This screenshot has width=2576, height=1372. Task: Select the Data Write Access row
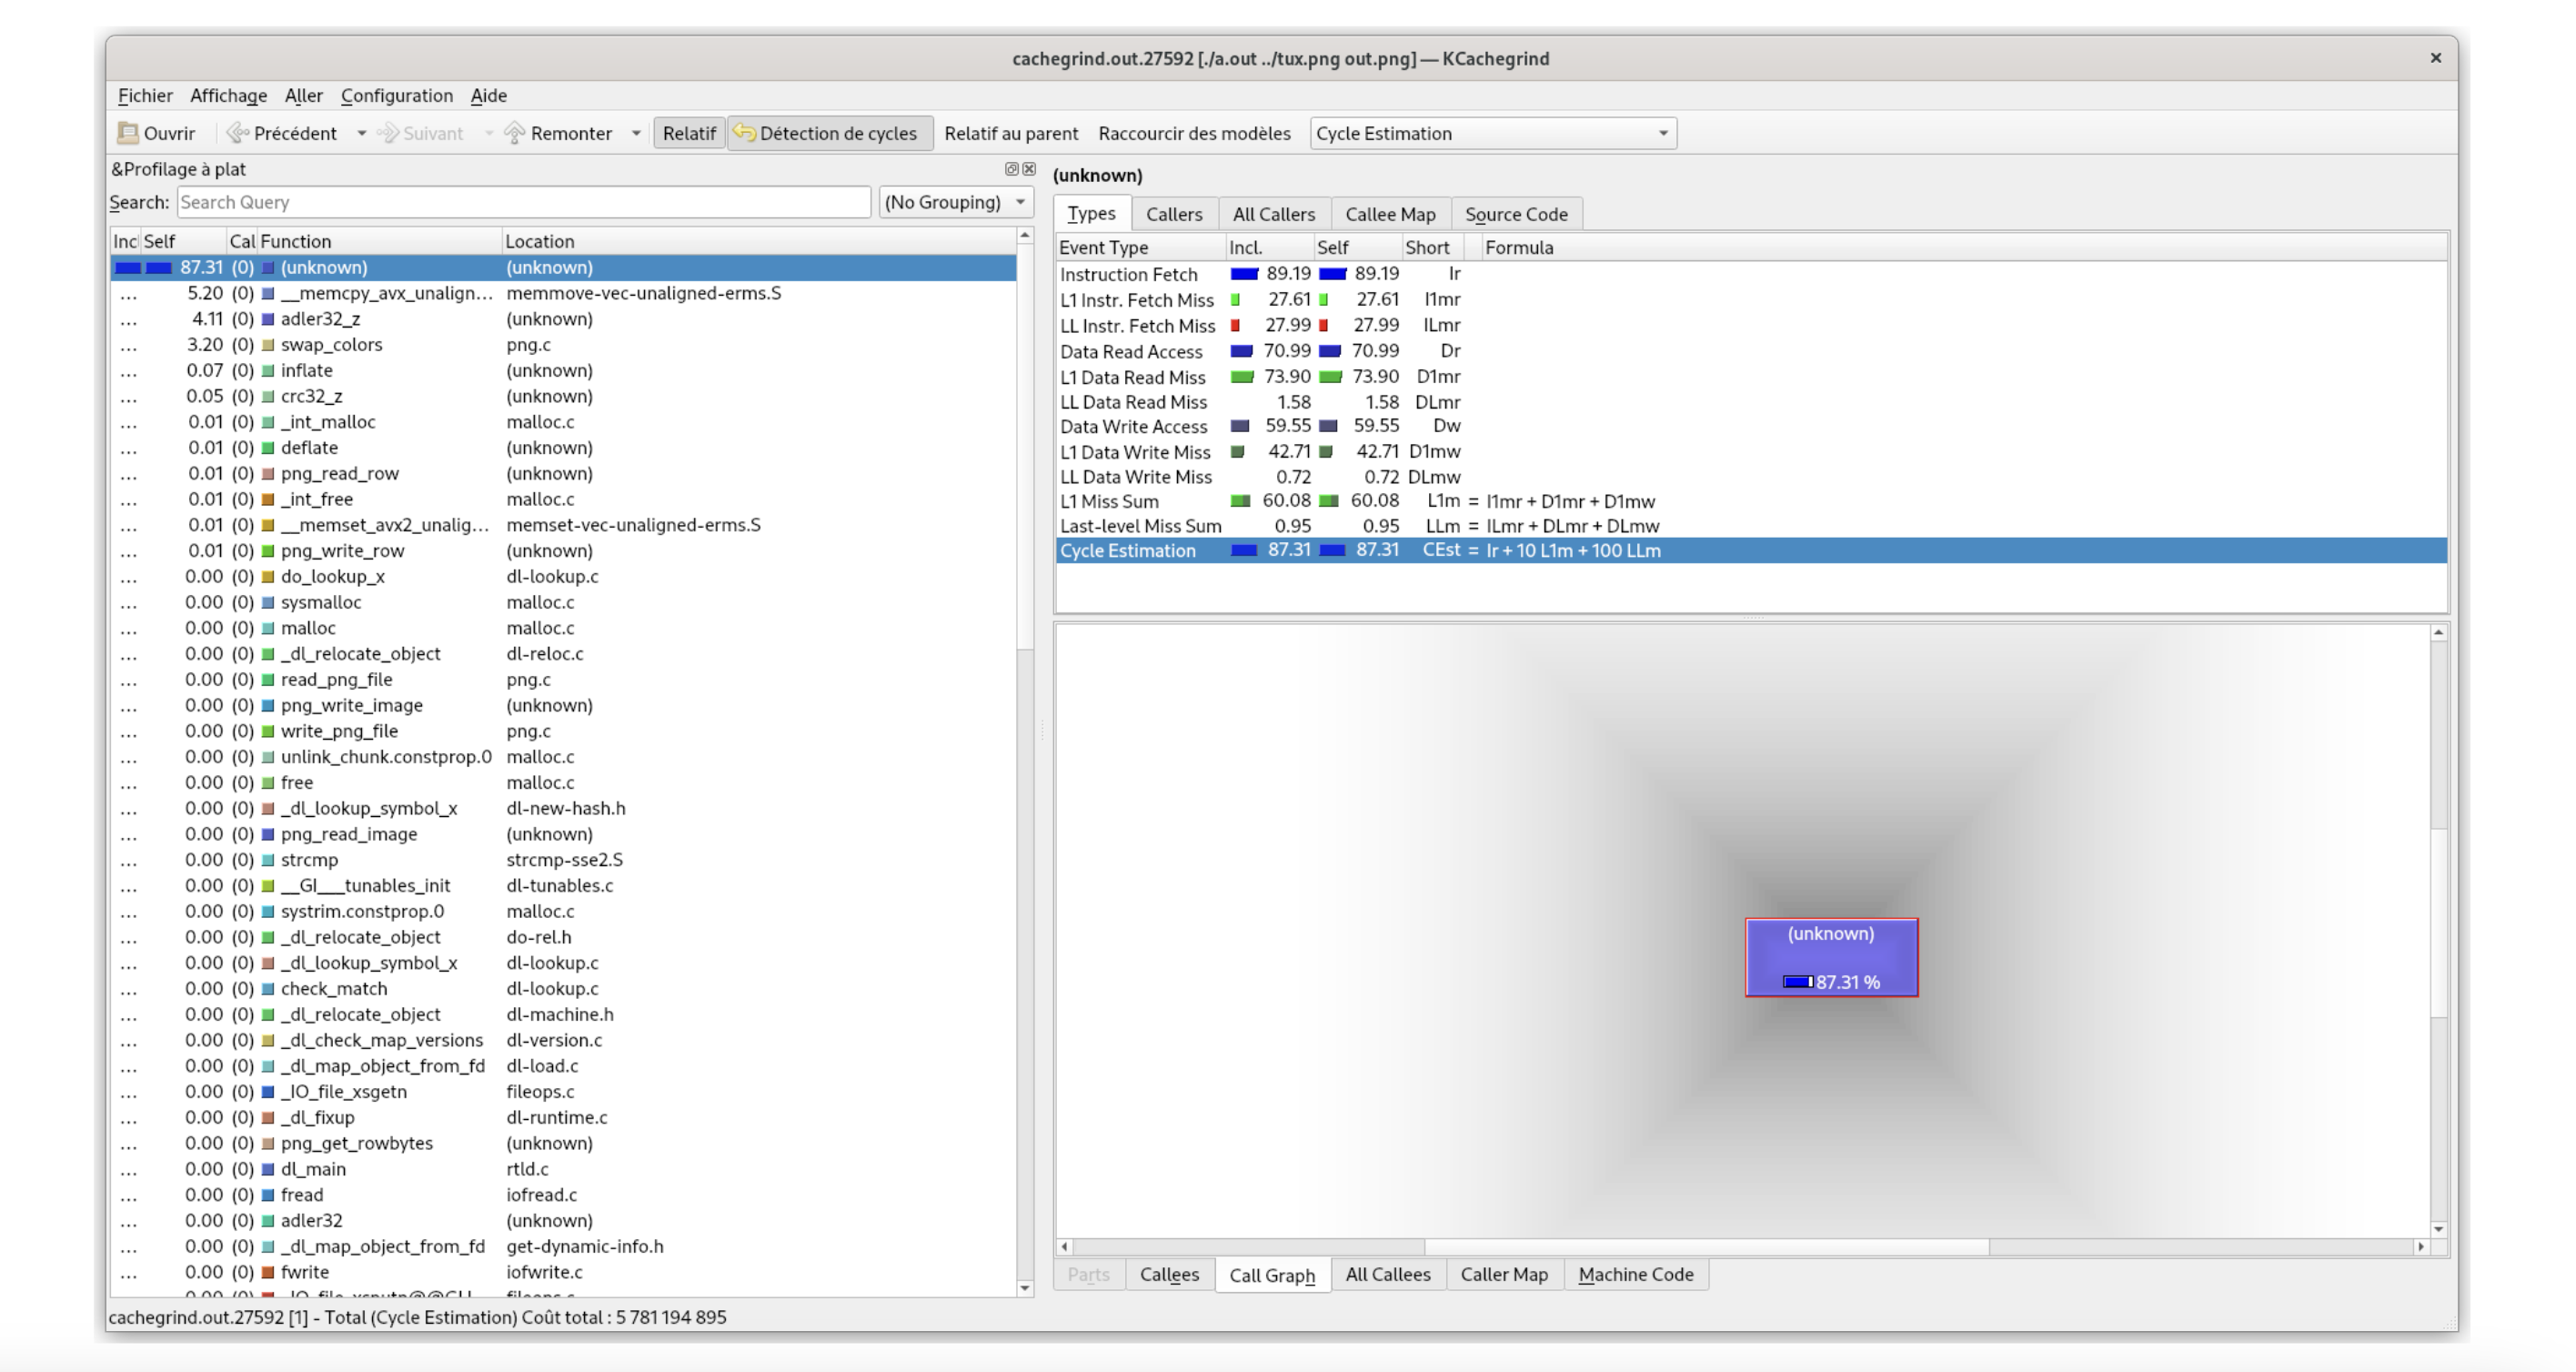pyautogui.click(x=1751, y=427)
